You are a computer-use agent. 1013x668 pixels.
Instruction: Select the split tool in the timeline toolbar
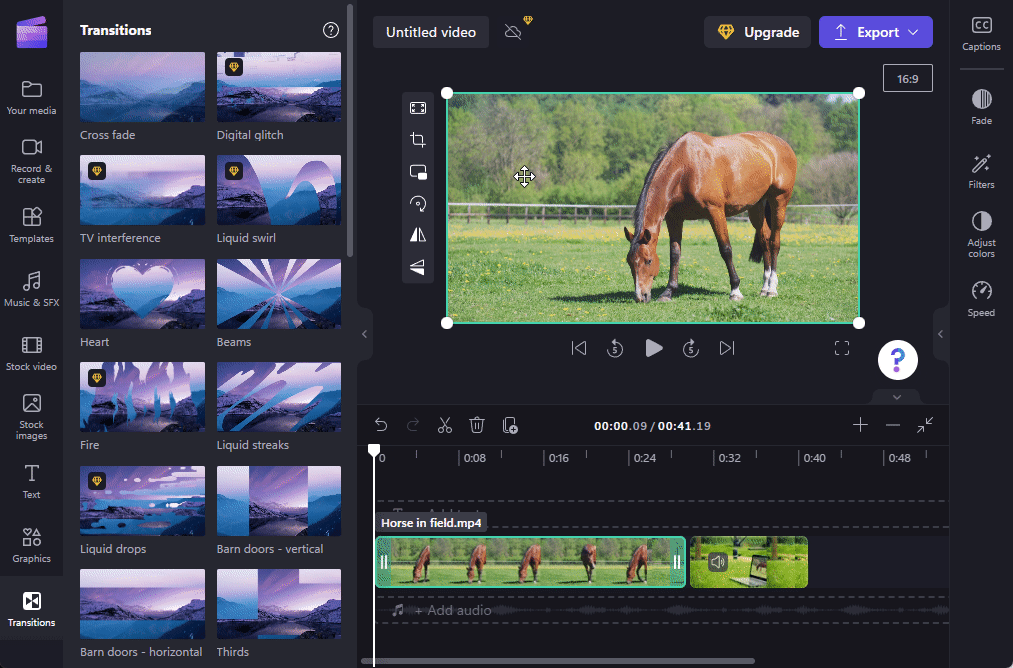(444, 425)
